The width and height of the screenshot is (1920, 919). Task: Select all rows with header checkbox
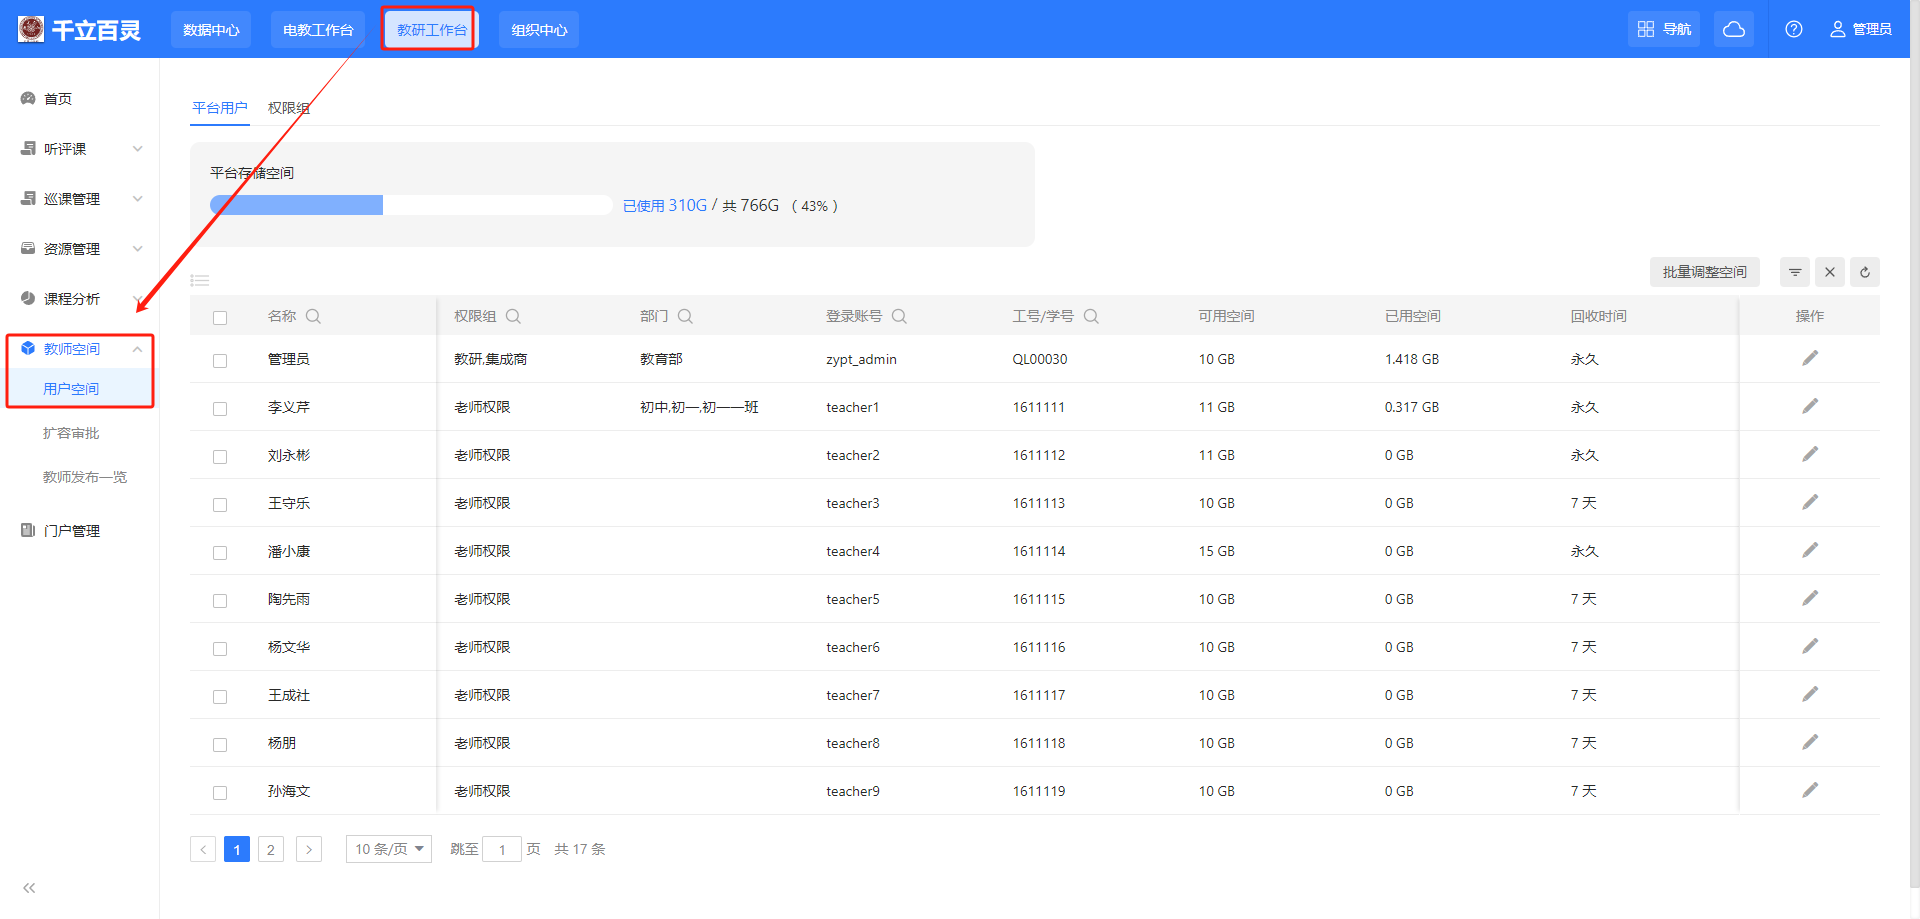[x=220, y=318]
